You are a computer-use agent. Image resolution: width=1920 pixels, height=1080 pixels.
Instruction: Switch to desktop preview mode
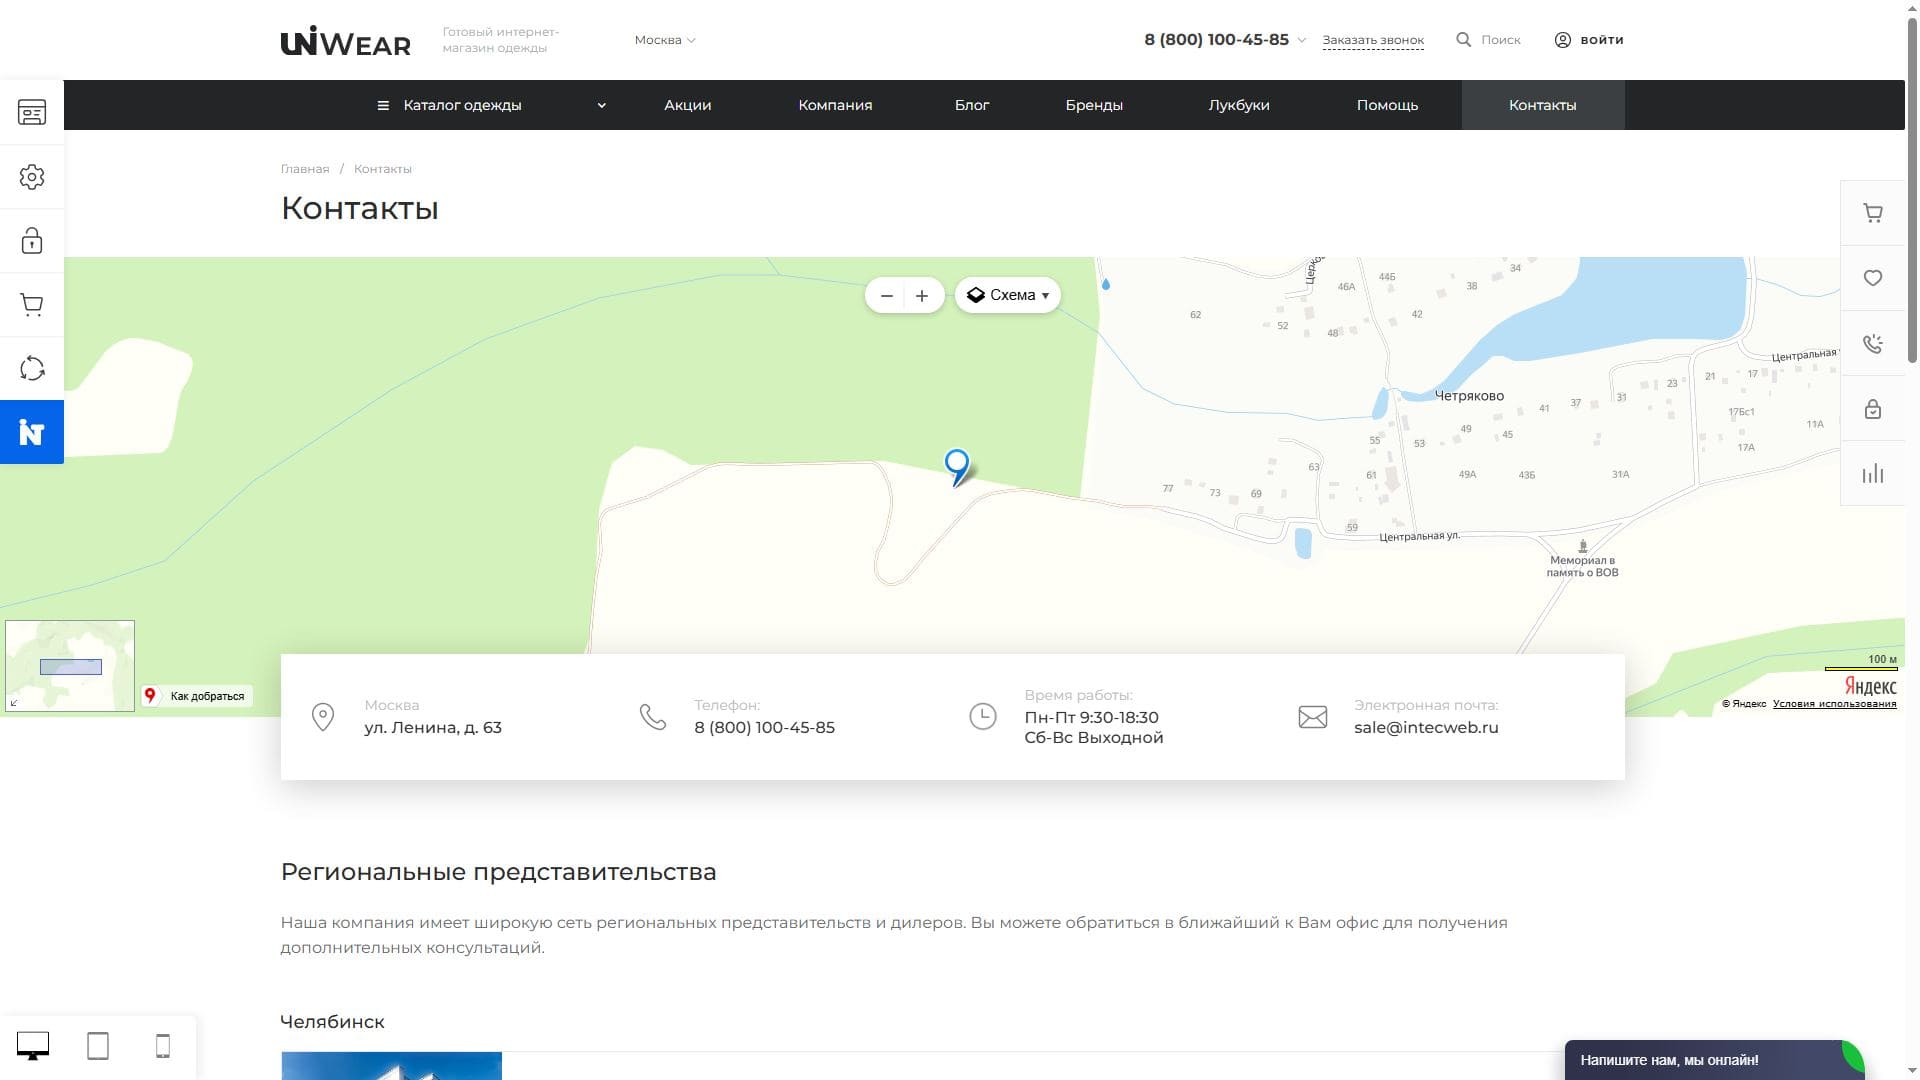(33, 1046)
